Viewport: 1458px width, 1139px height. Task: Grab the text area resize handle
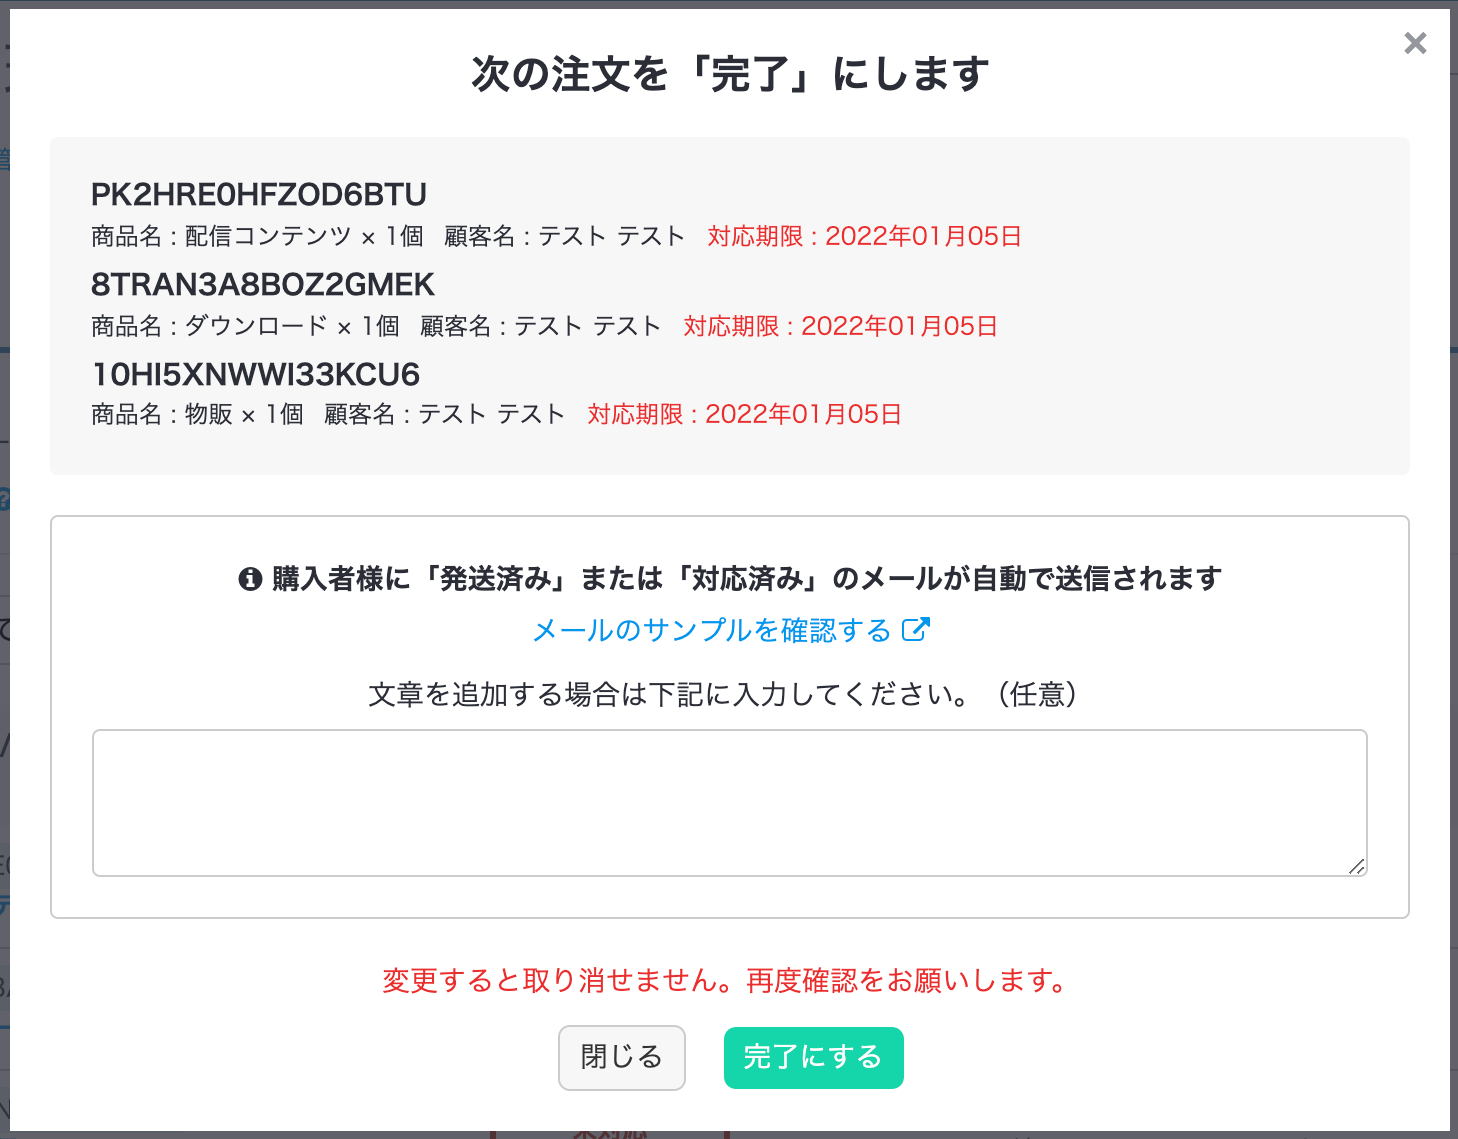(1356, 866)
